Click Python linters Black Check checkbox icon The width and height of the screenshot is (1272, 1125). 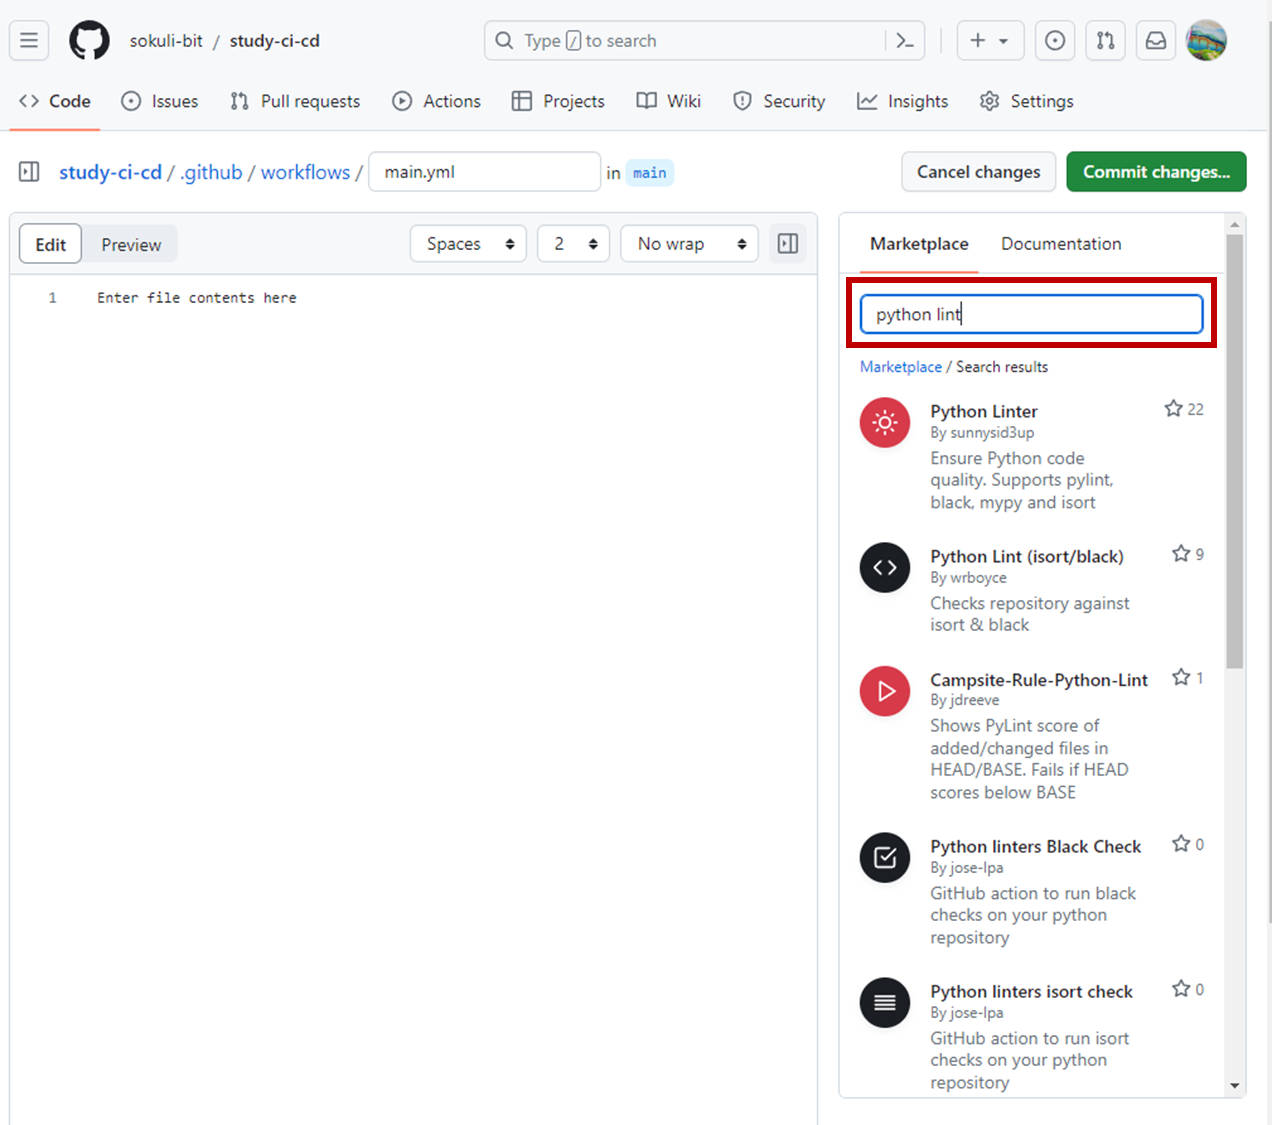tap(885, 858)
